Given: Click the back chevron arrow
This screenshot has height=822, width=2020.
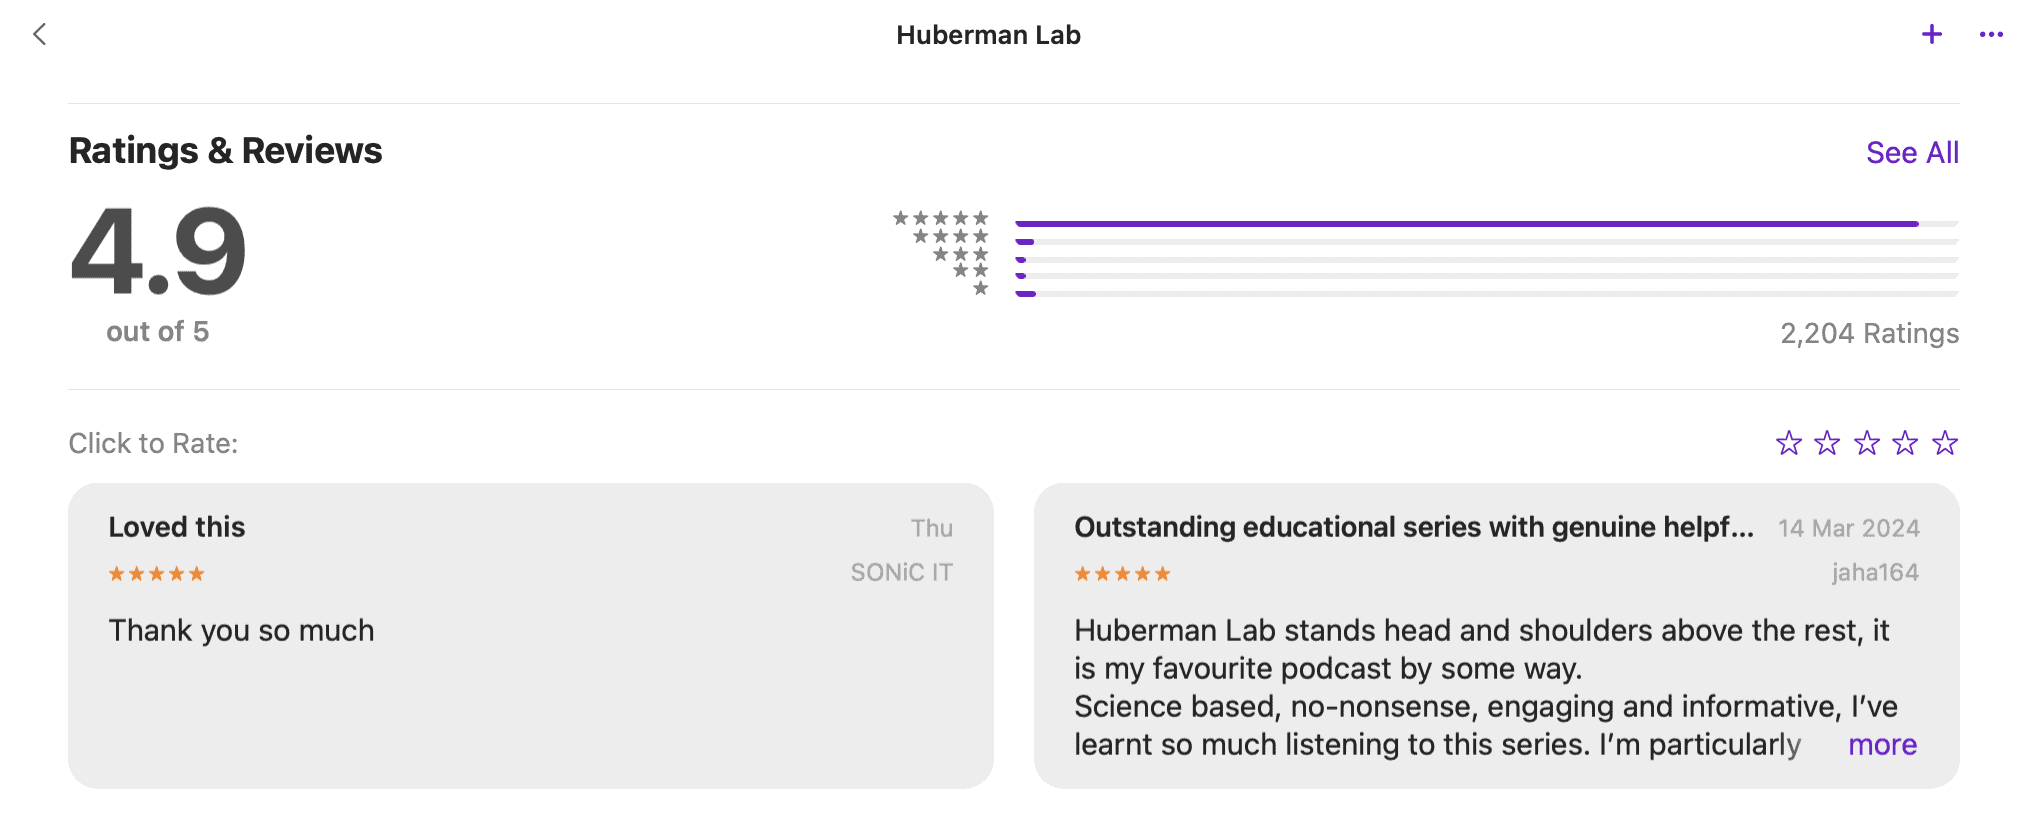Looking at the screenshot, I should coord(39,35).
